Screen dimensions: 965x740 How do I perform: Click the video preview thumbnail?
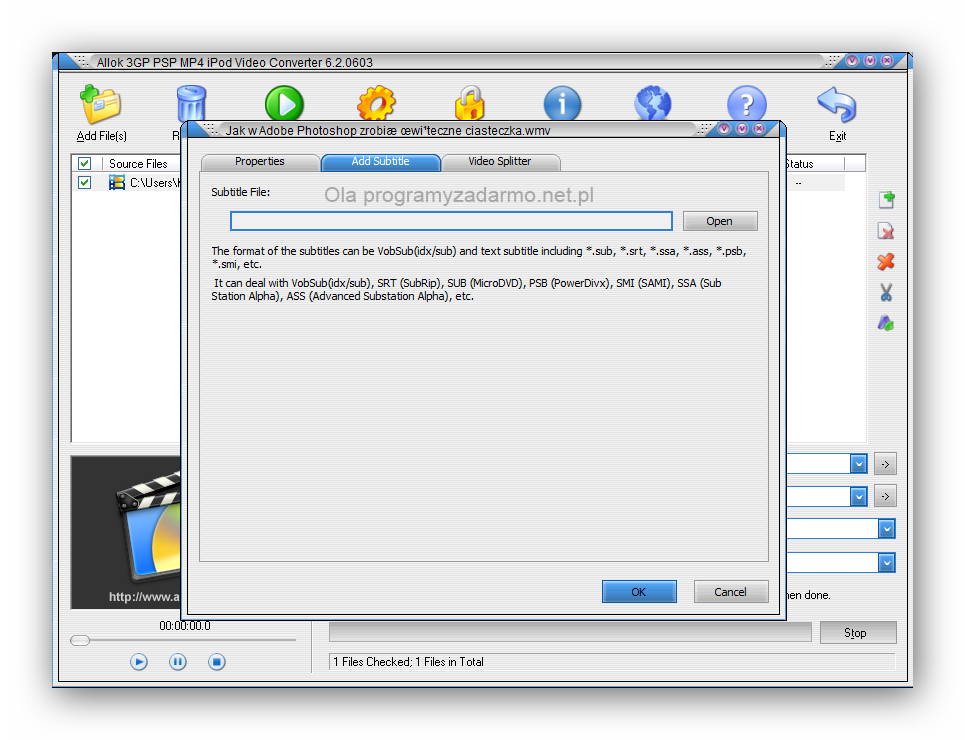(126, 533)
